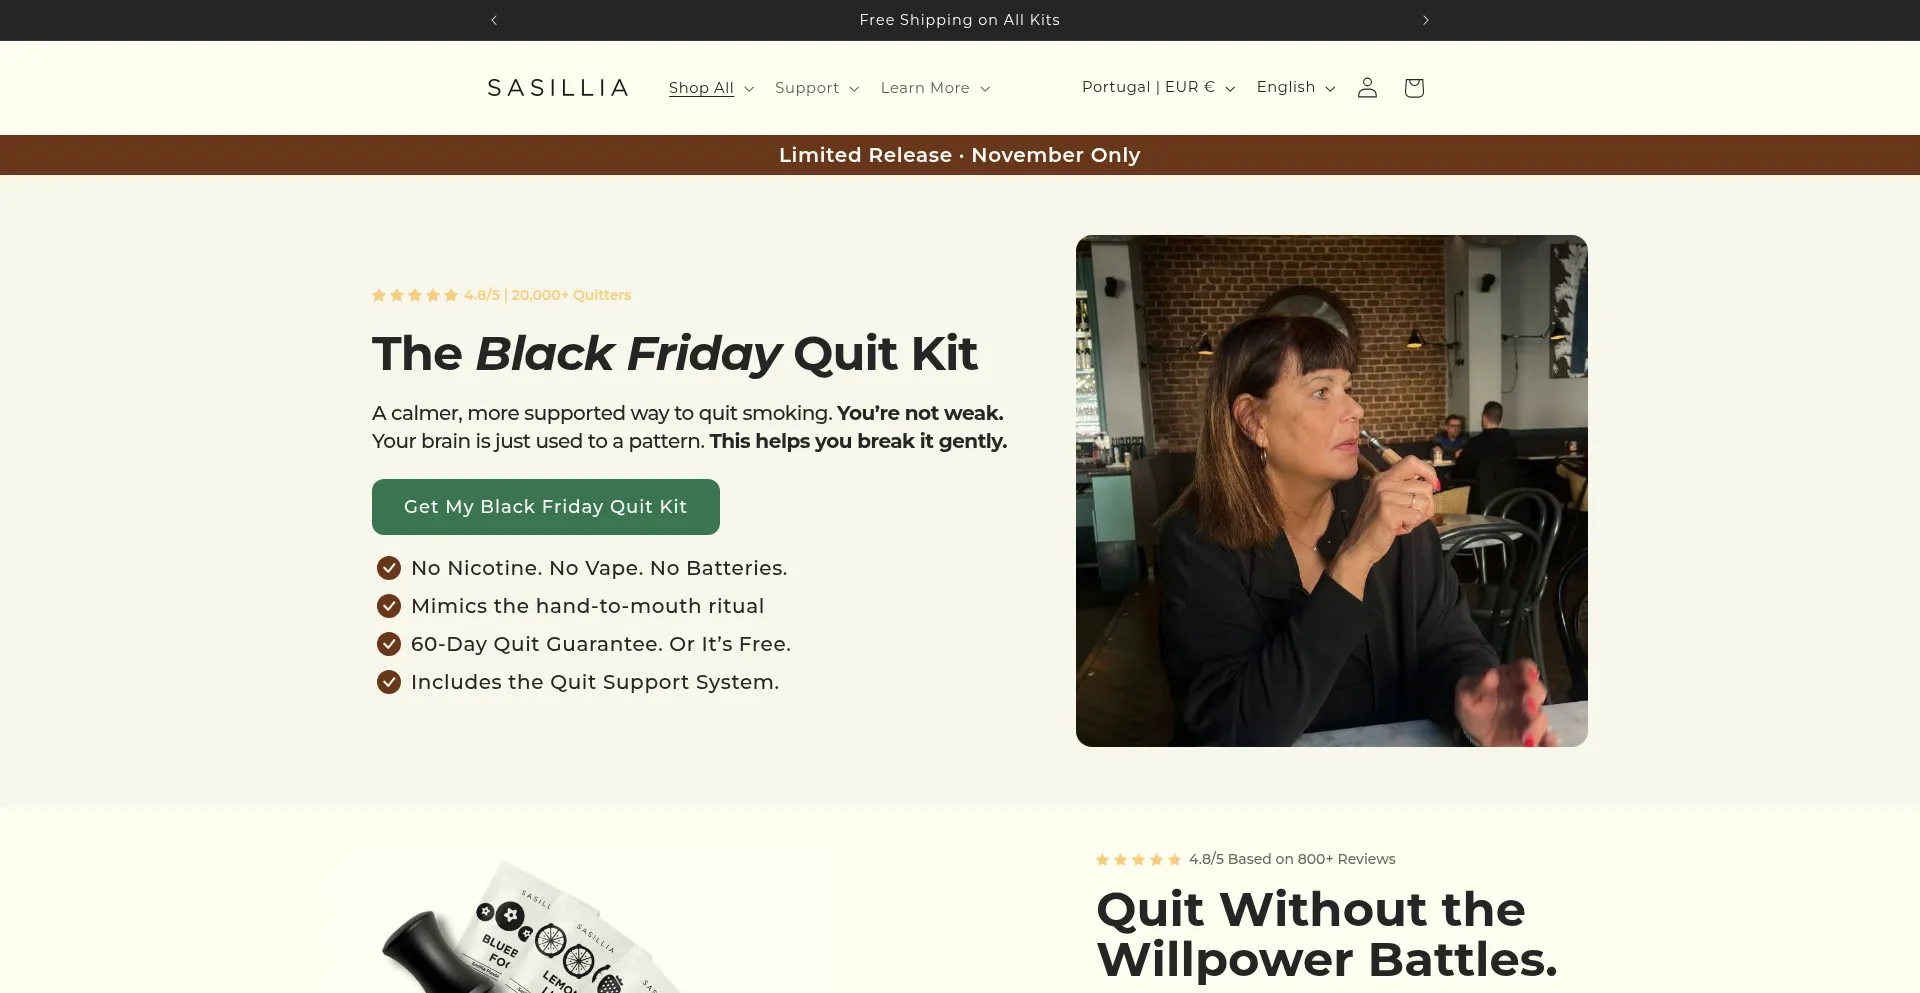This screenshot has height=993, width=1920.
Task: Show next announcement with right arrow
Action: tap(1426, 20)
